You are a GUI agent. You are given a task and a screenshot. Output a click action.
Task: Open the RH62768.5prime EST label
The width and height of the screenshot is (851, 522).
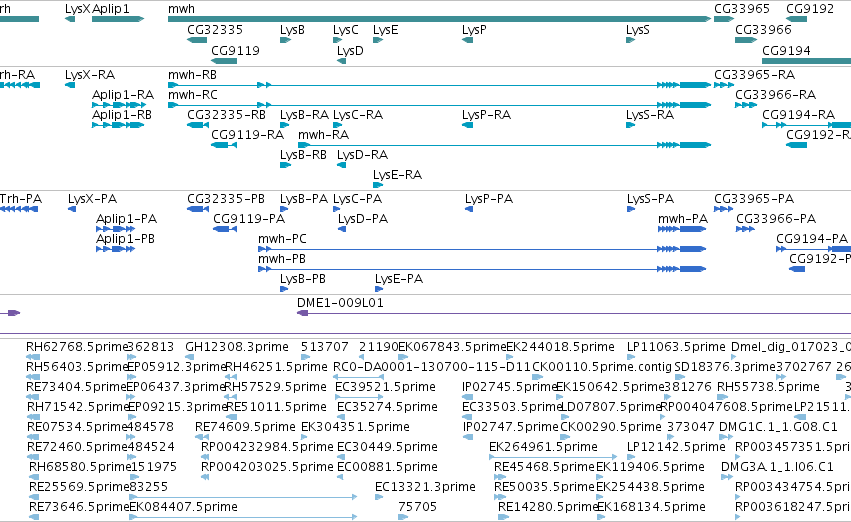tap(76, 347)
